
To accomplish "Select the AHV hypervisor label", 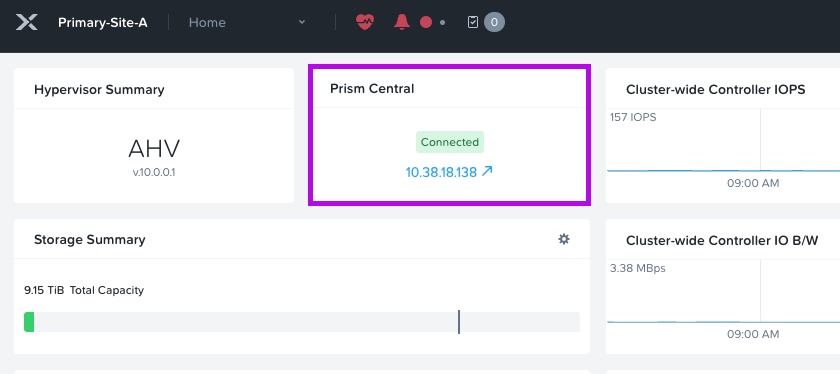I will click(154, 149).
